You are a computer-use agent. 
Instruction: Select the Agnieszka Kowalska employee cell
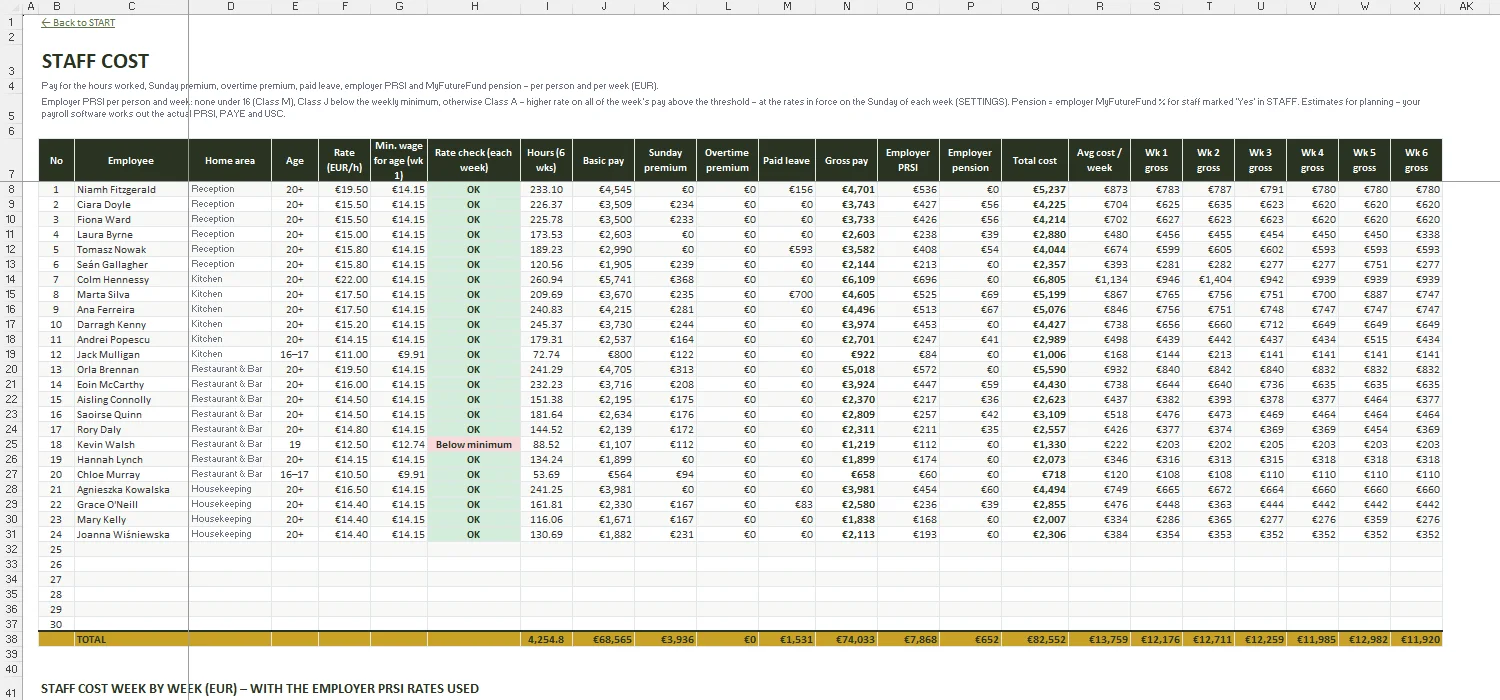131,489
